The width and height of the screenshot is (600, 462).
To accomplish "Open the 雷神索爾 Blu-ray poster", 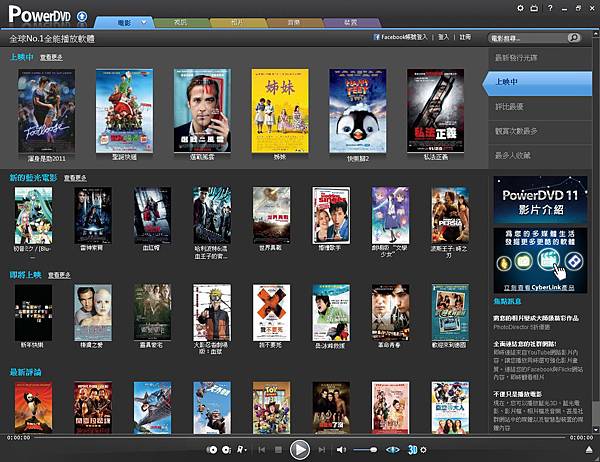I will [93, 215].
